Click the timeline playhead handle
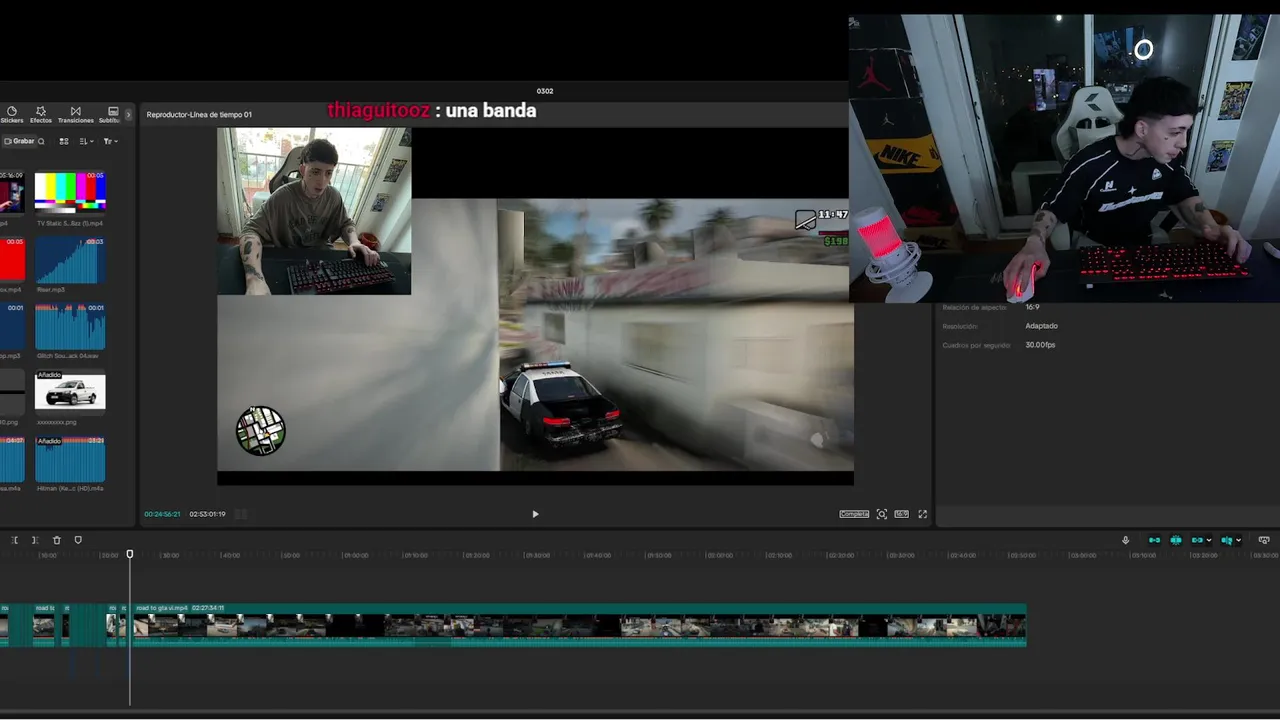The width and height of the screenshot is (1280, 720). [x=130, y=554]
